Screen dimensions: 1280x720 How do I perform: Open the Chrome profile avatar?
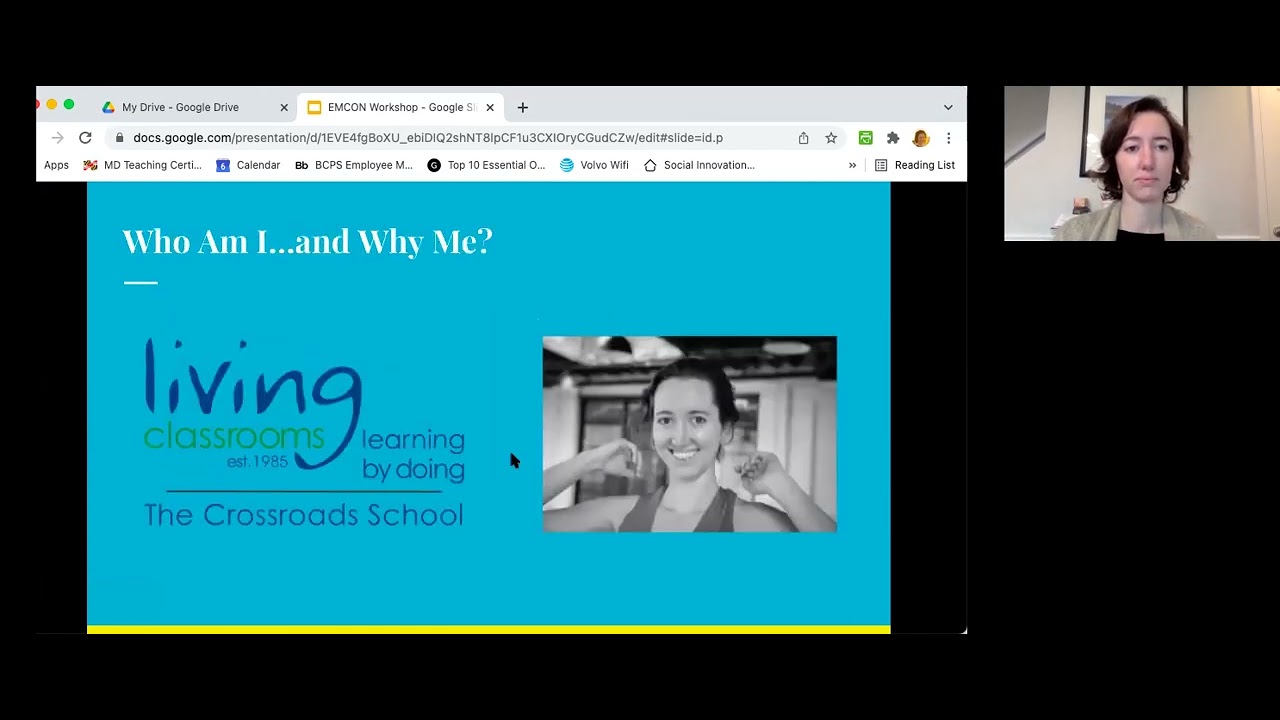point(921,138)
